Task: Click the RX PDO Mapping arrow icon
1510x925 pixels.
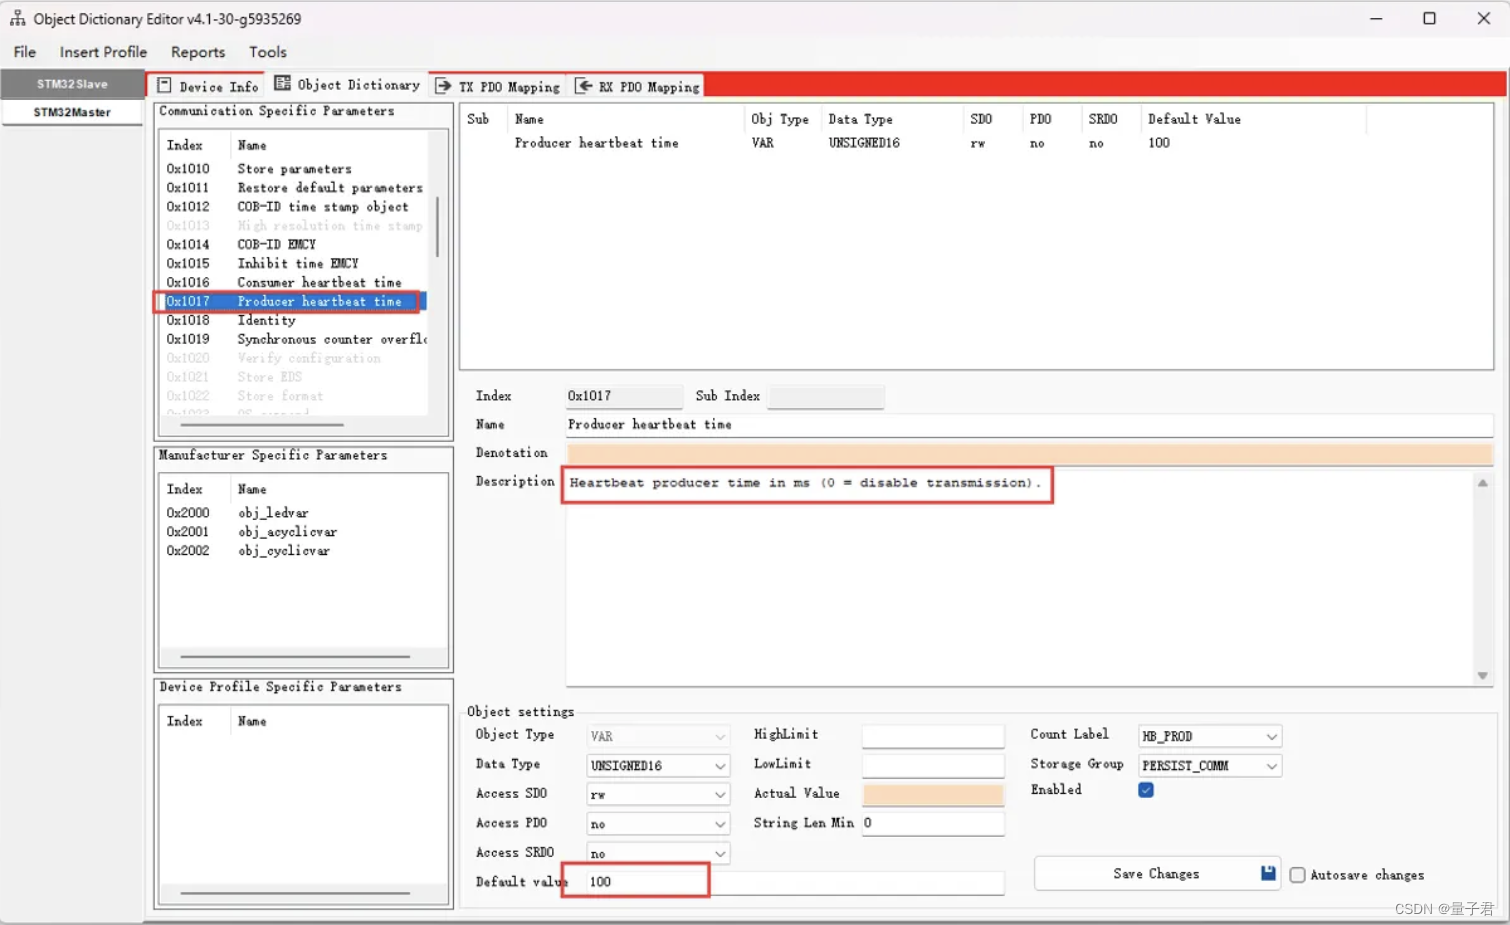Action: pyautogui.click(x=584, y=86)
